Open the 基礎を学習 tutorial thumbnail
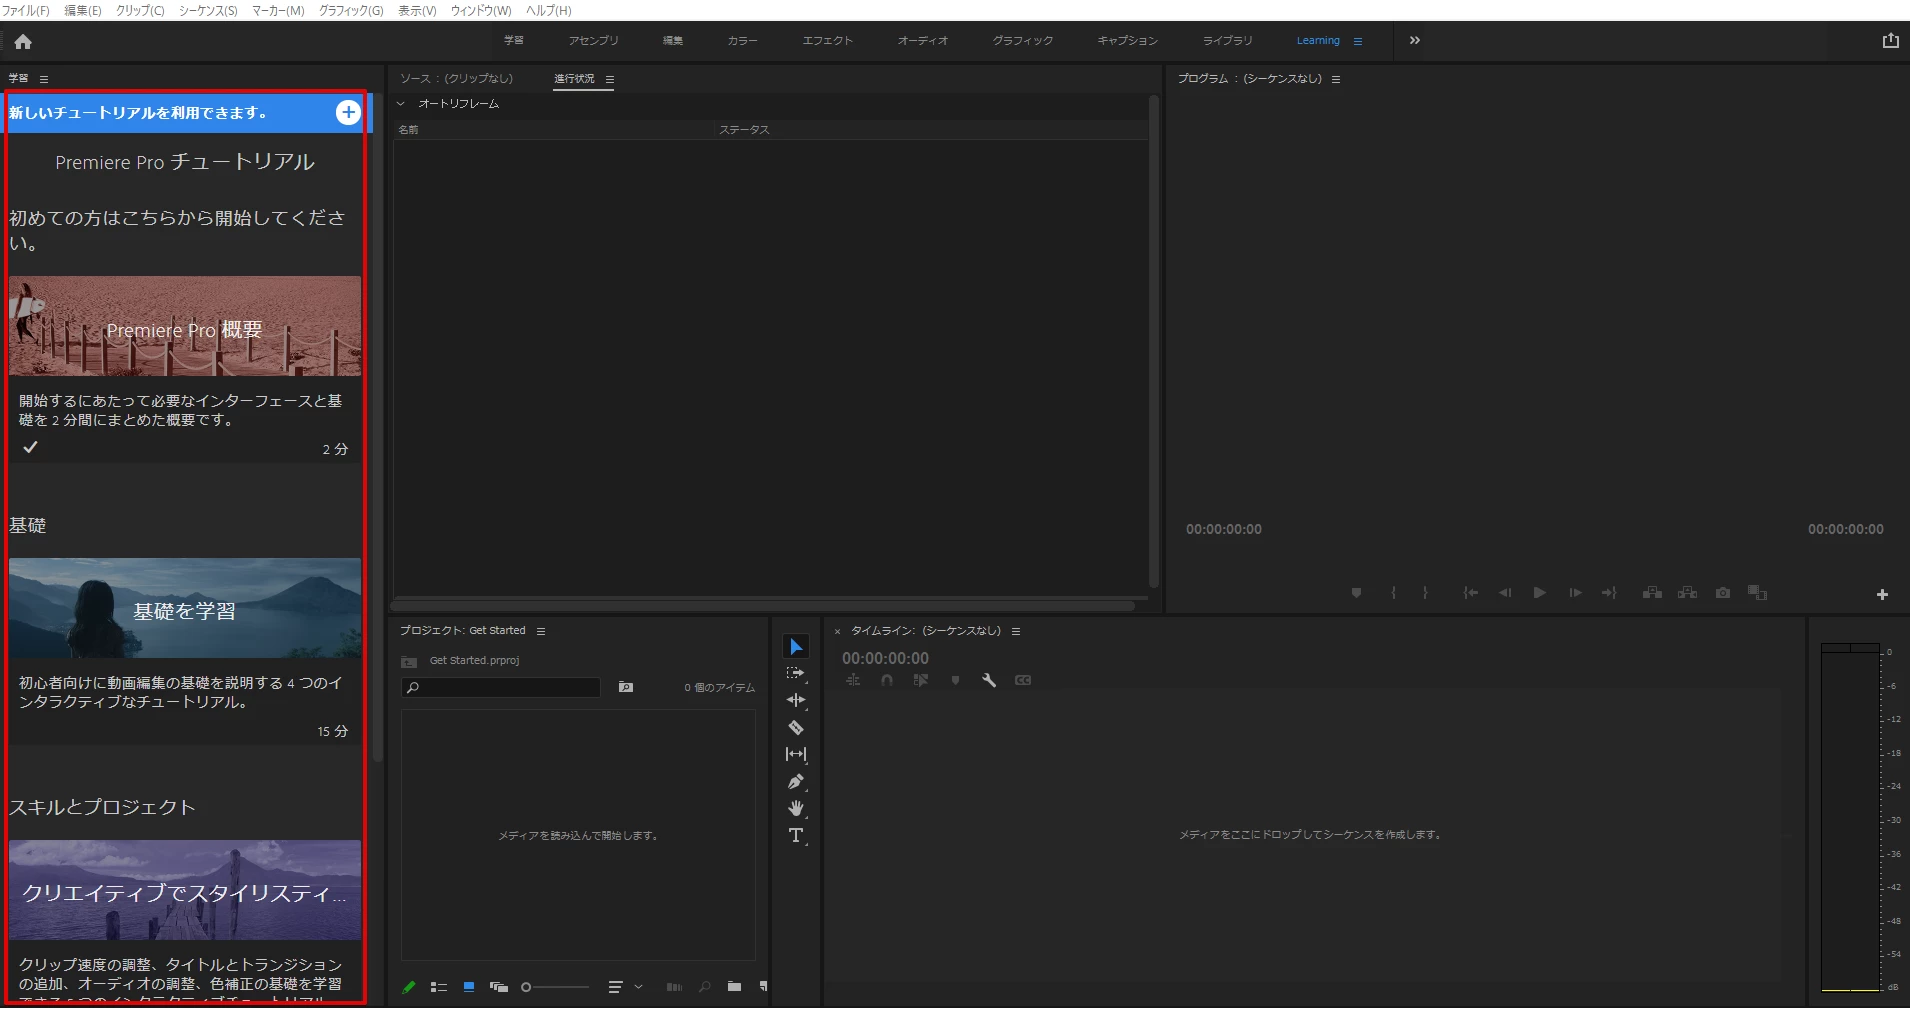The height and width of the screenshot is (1009, 1910). [x=185, y=608]
